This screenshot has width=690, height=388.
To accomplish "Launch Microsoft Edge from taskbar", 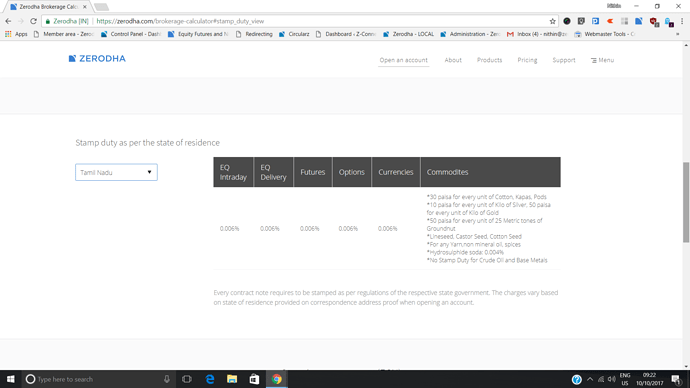I will point(210,379).
